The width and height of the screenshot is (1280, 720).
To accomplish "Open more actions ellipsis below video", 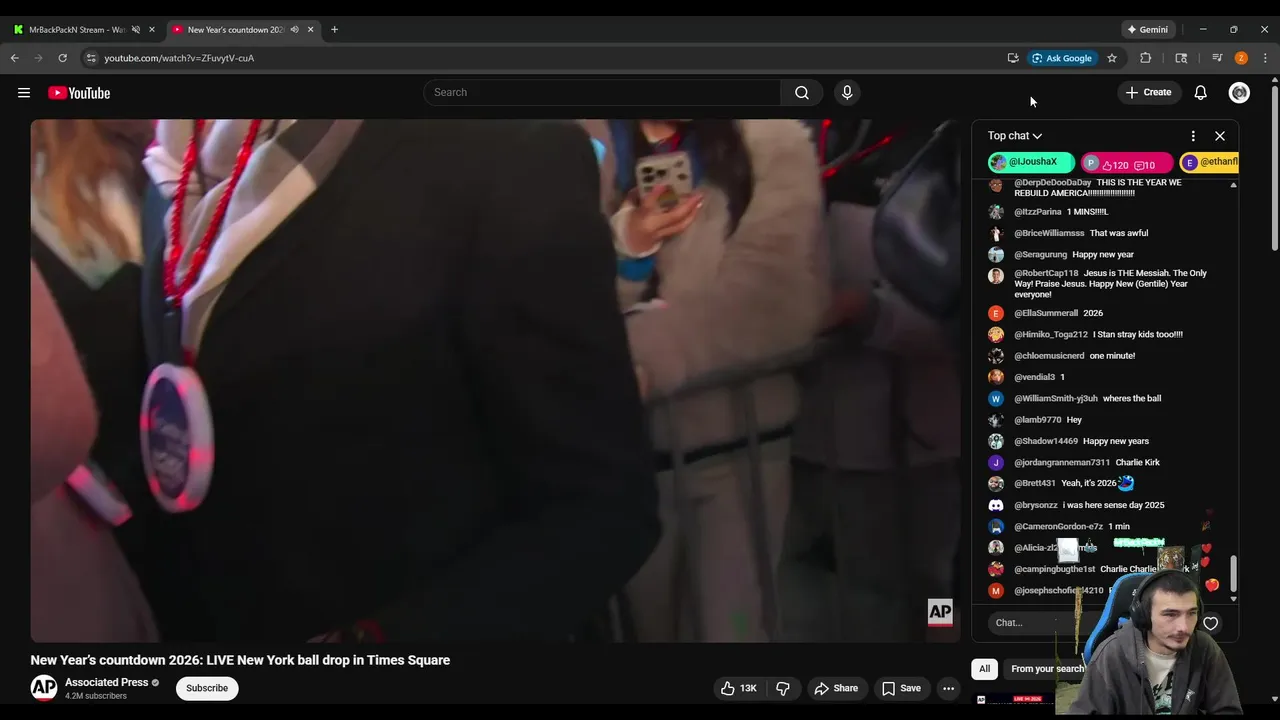I will click(948, 688).
